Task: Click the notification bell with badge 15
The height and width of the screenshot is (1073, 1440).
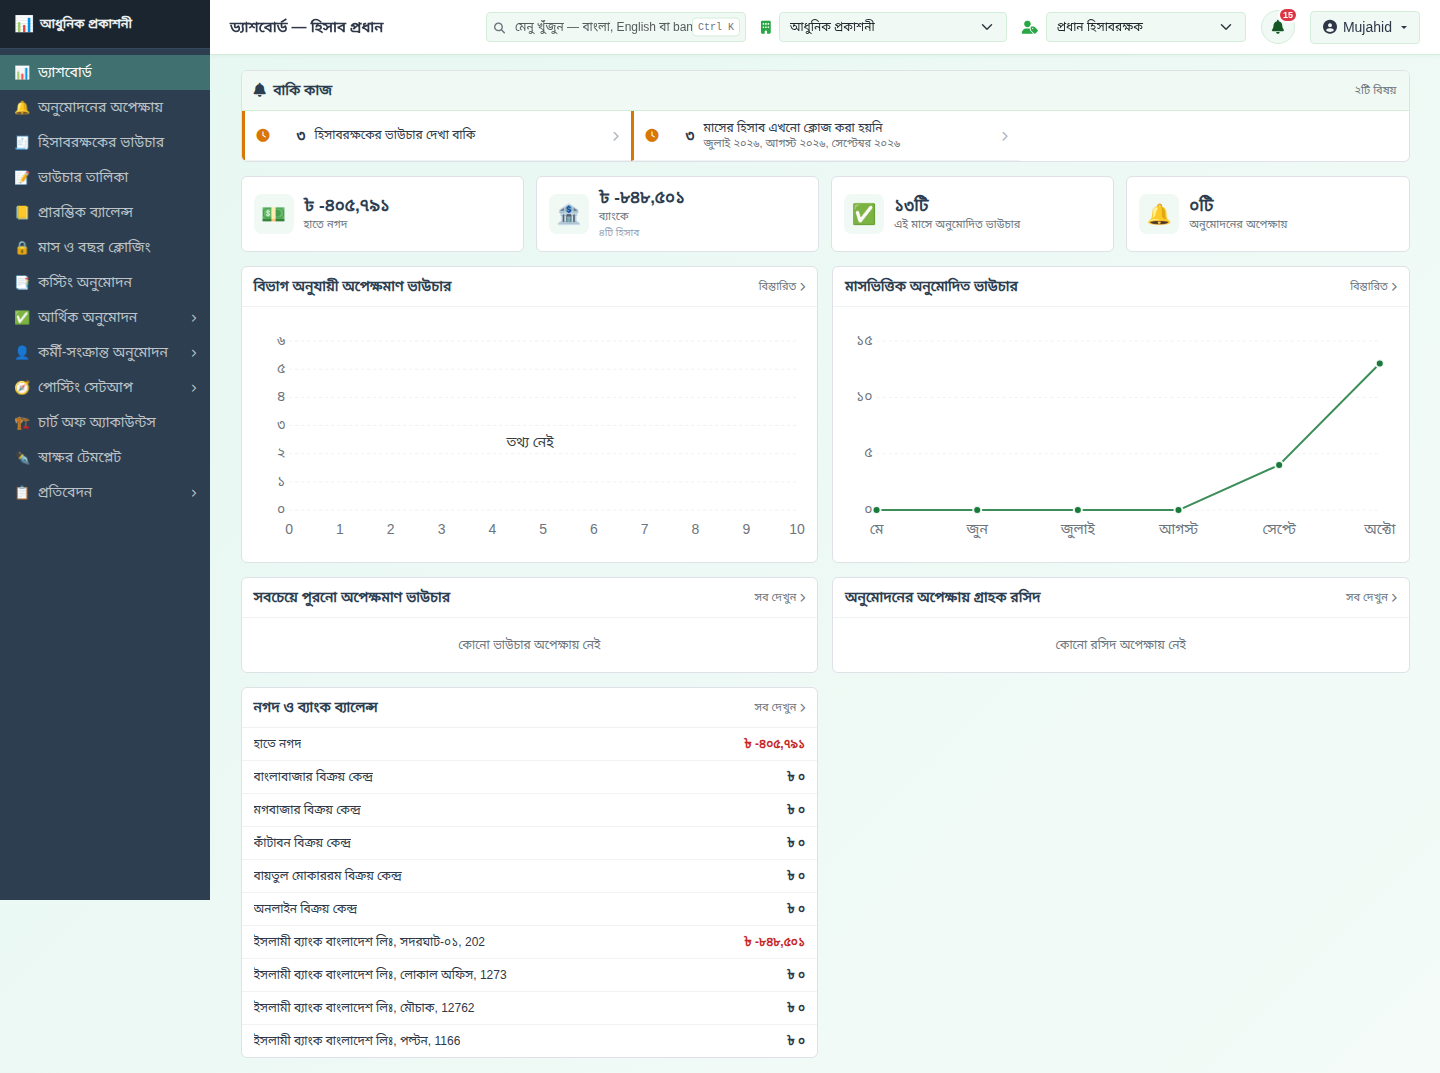Action: 1278,27
